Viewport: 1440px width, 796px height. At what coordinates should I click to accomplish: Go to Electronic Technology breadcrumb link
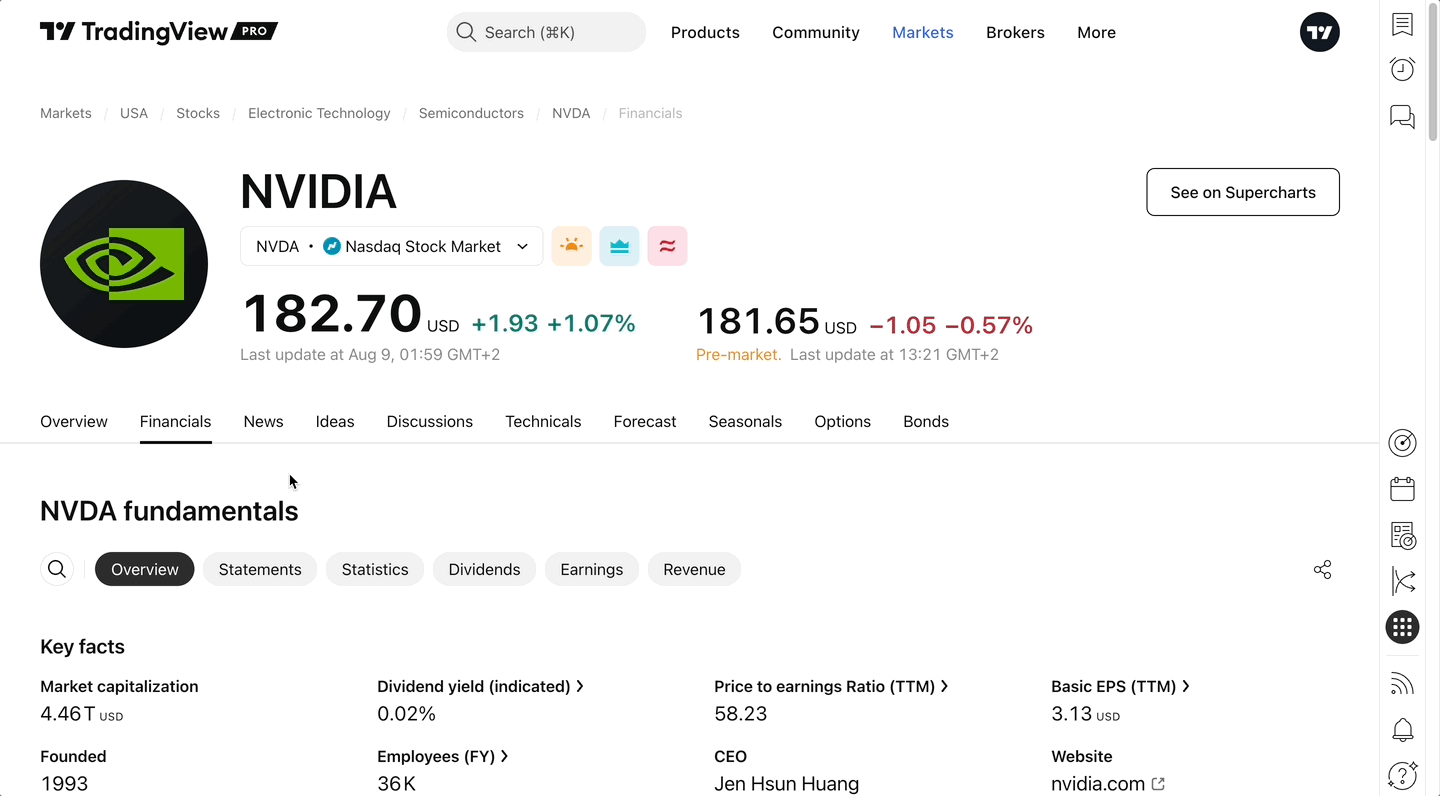click(319, 113)
